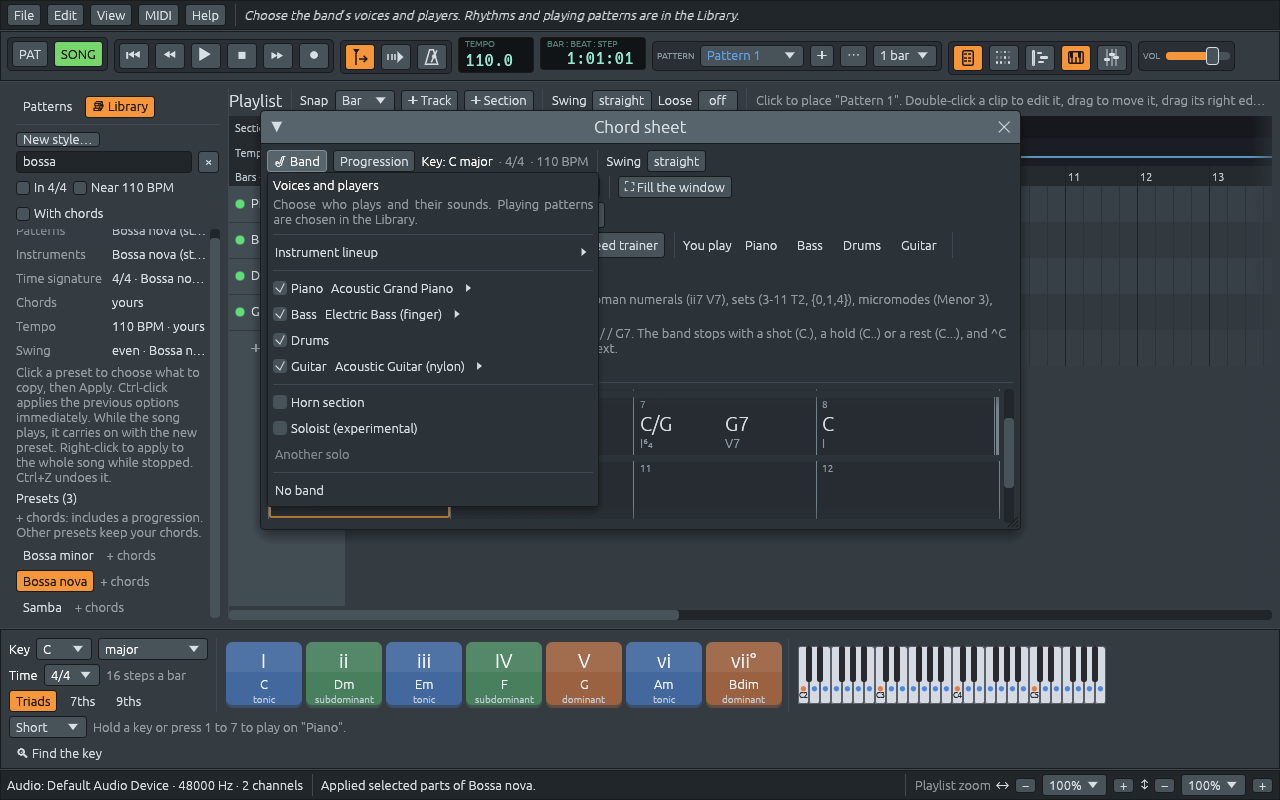1280x800 pixels.
Task: Open the key scale major dropdown
Action: click(x=152, y=649)
